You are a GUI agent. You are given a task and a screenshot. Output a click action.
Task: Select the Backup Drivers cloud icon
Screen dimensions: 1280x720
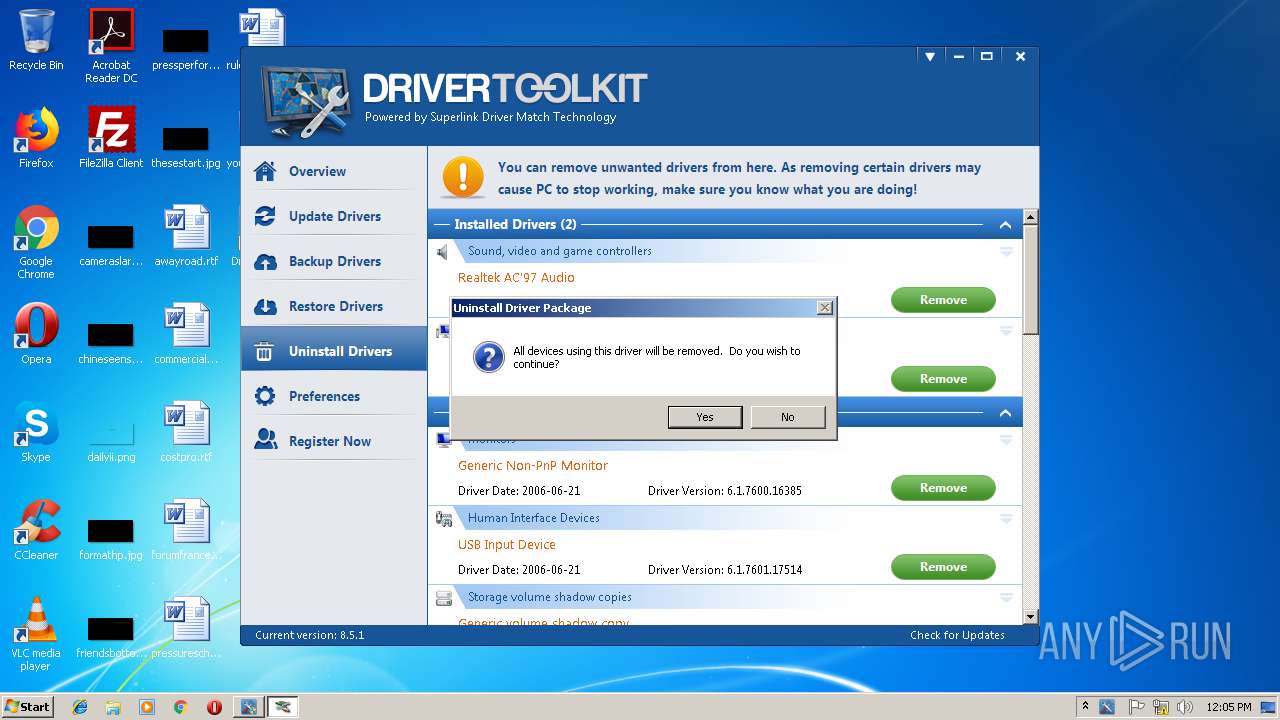pos(265,261)
